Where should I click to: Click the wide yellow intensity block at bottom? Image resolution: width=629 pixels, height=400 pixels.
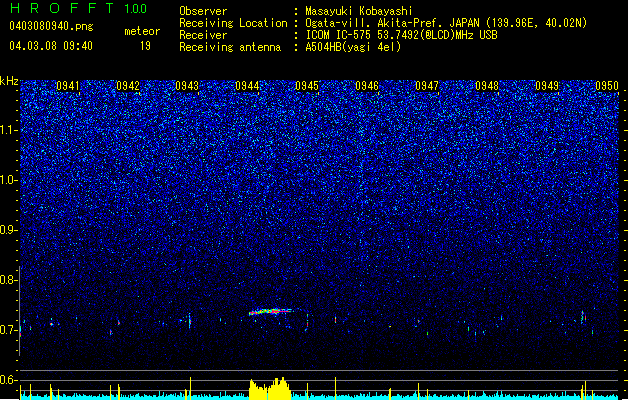[x=270, y=388]
